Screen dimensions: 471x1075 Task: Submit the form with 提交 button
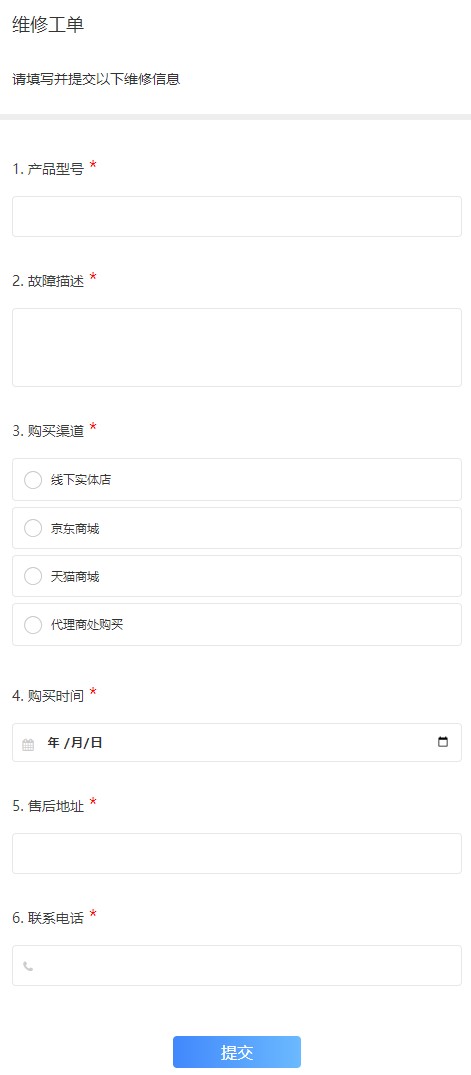[237, 1052]
